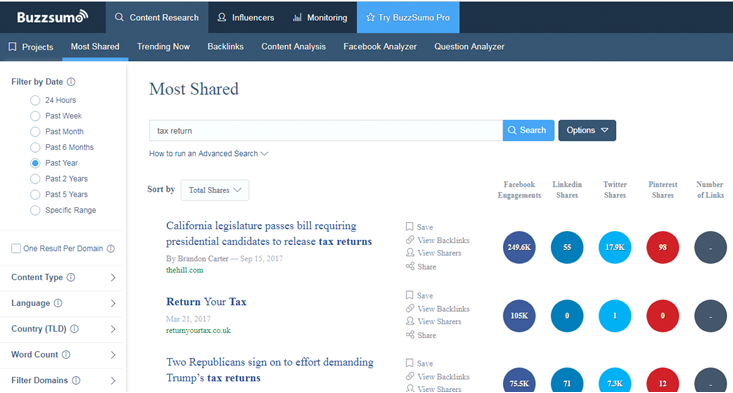Select the 24 Hours date filter
Viewport: 733px width, 393px height.
(x=35, y=100)
